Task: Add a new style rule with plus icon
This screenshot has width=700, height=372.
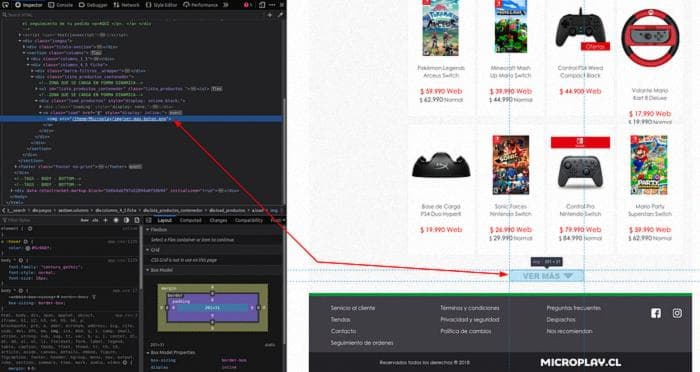Action: point(106,220)
